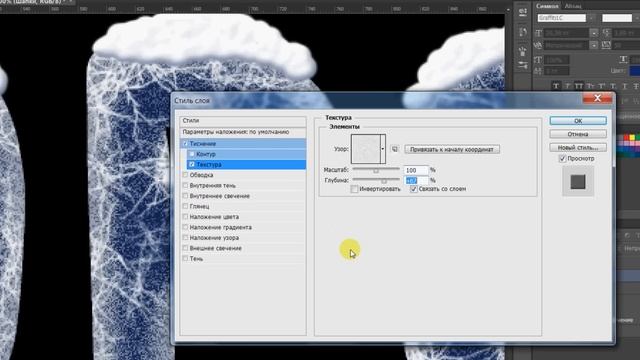Switch to the Абзац tab
The width and height of the screenshot is (640, 360).
[x=573, y=6]
